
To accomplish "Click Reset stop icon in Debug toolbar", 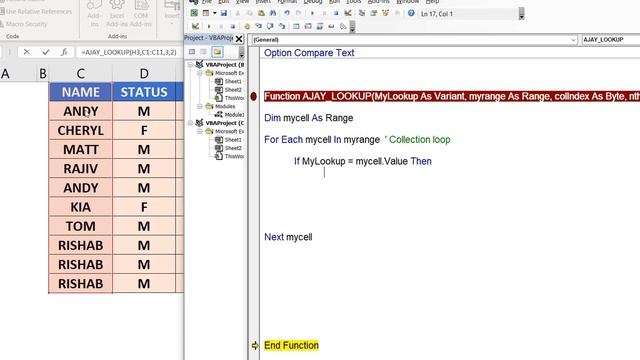I will pyautogui.click(x=233, y=27).
